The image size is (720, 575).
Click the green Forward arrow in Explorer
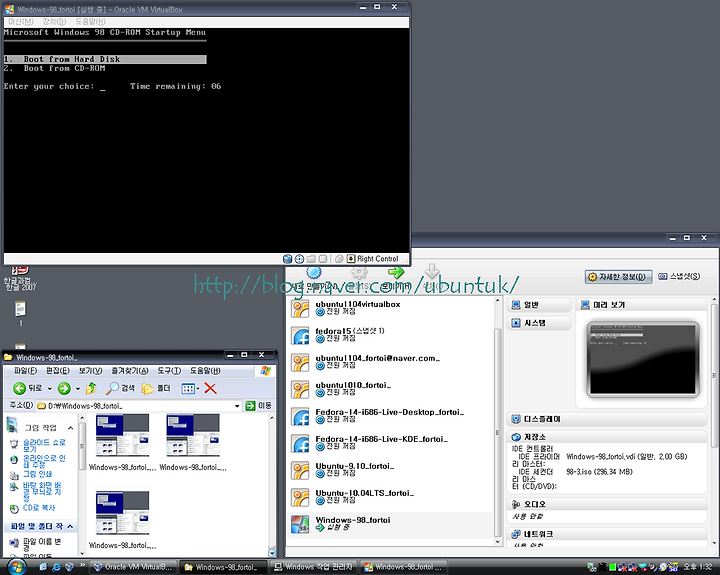(64, 389)
